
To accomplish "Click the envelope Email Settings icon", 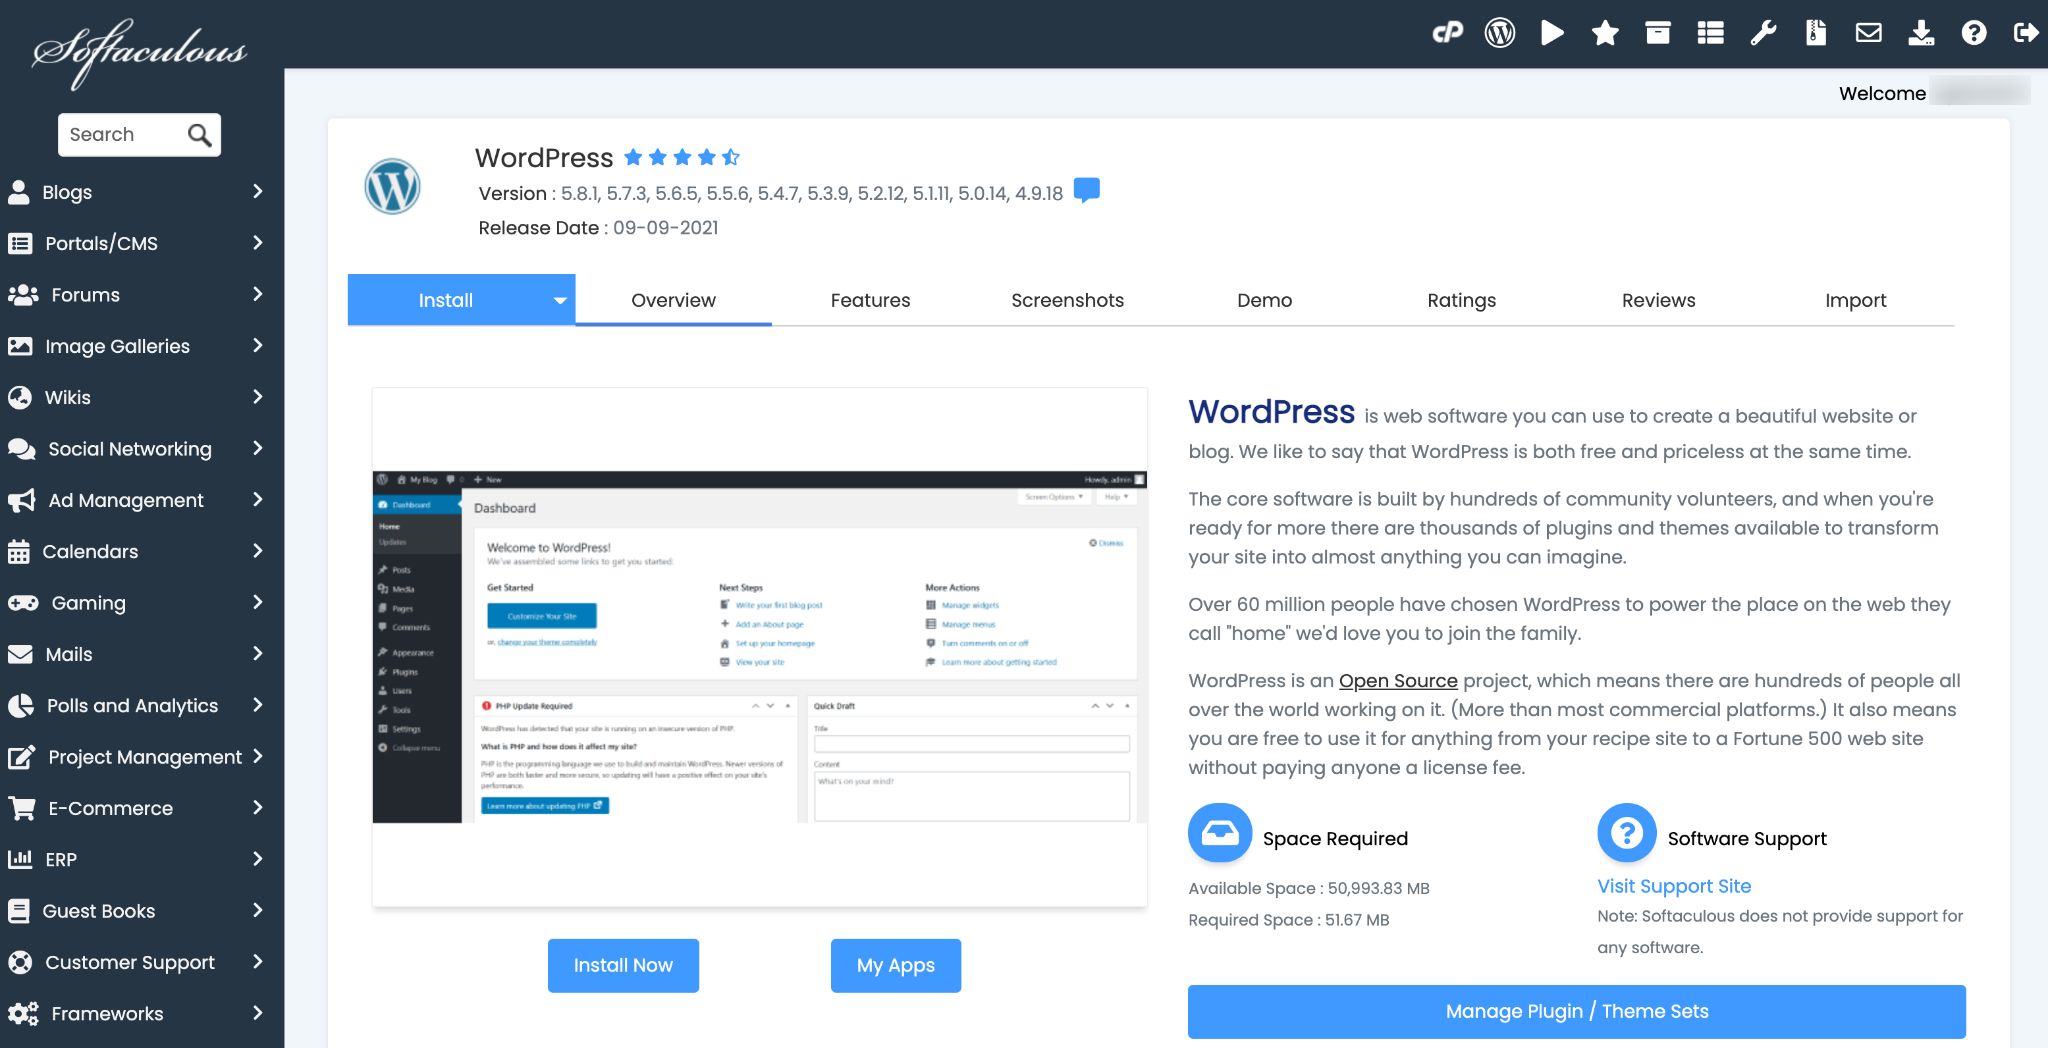I will pos(1869,32).
